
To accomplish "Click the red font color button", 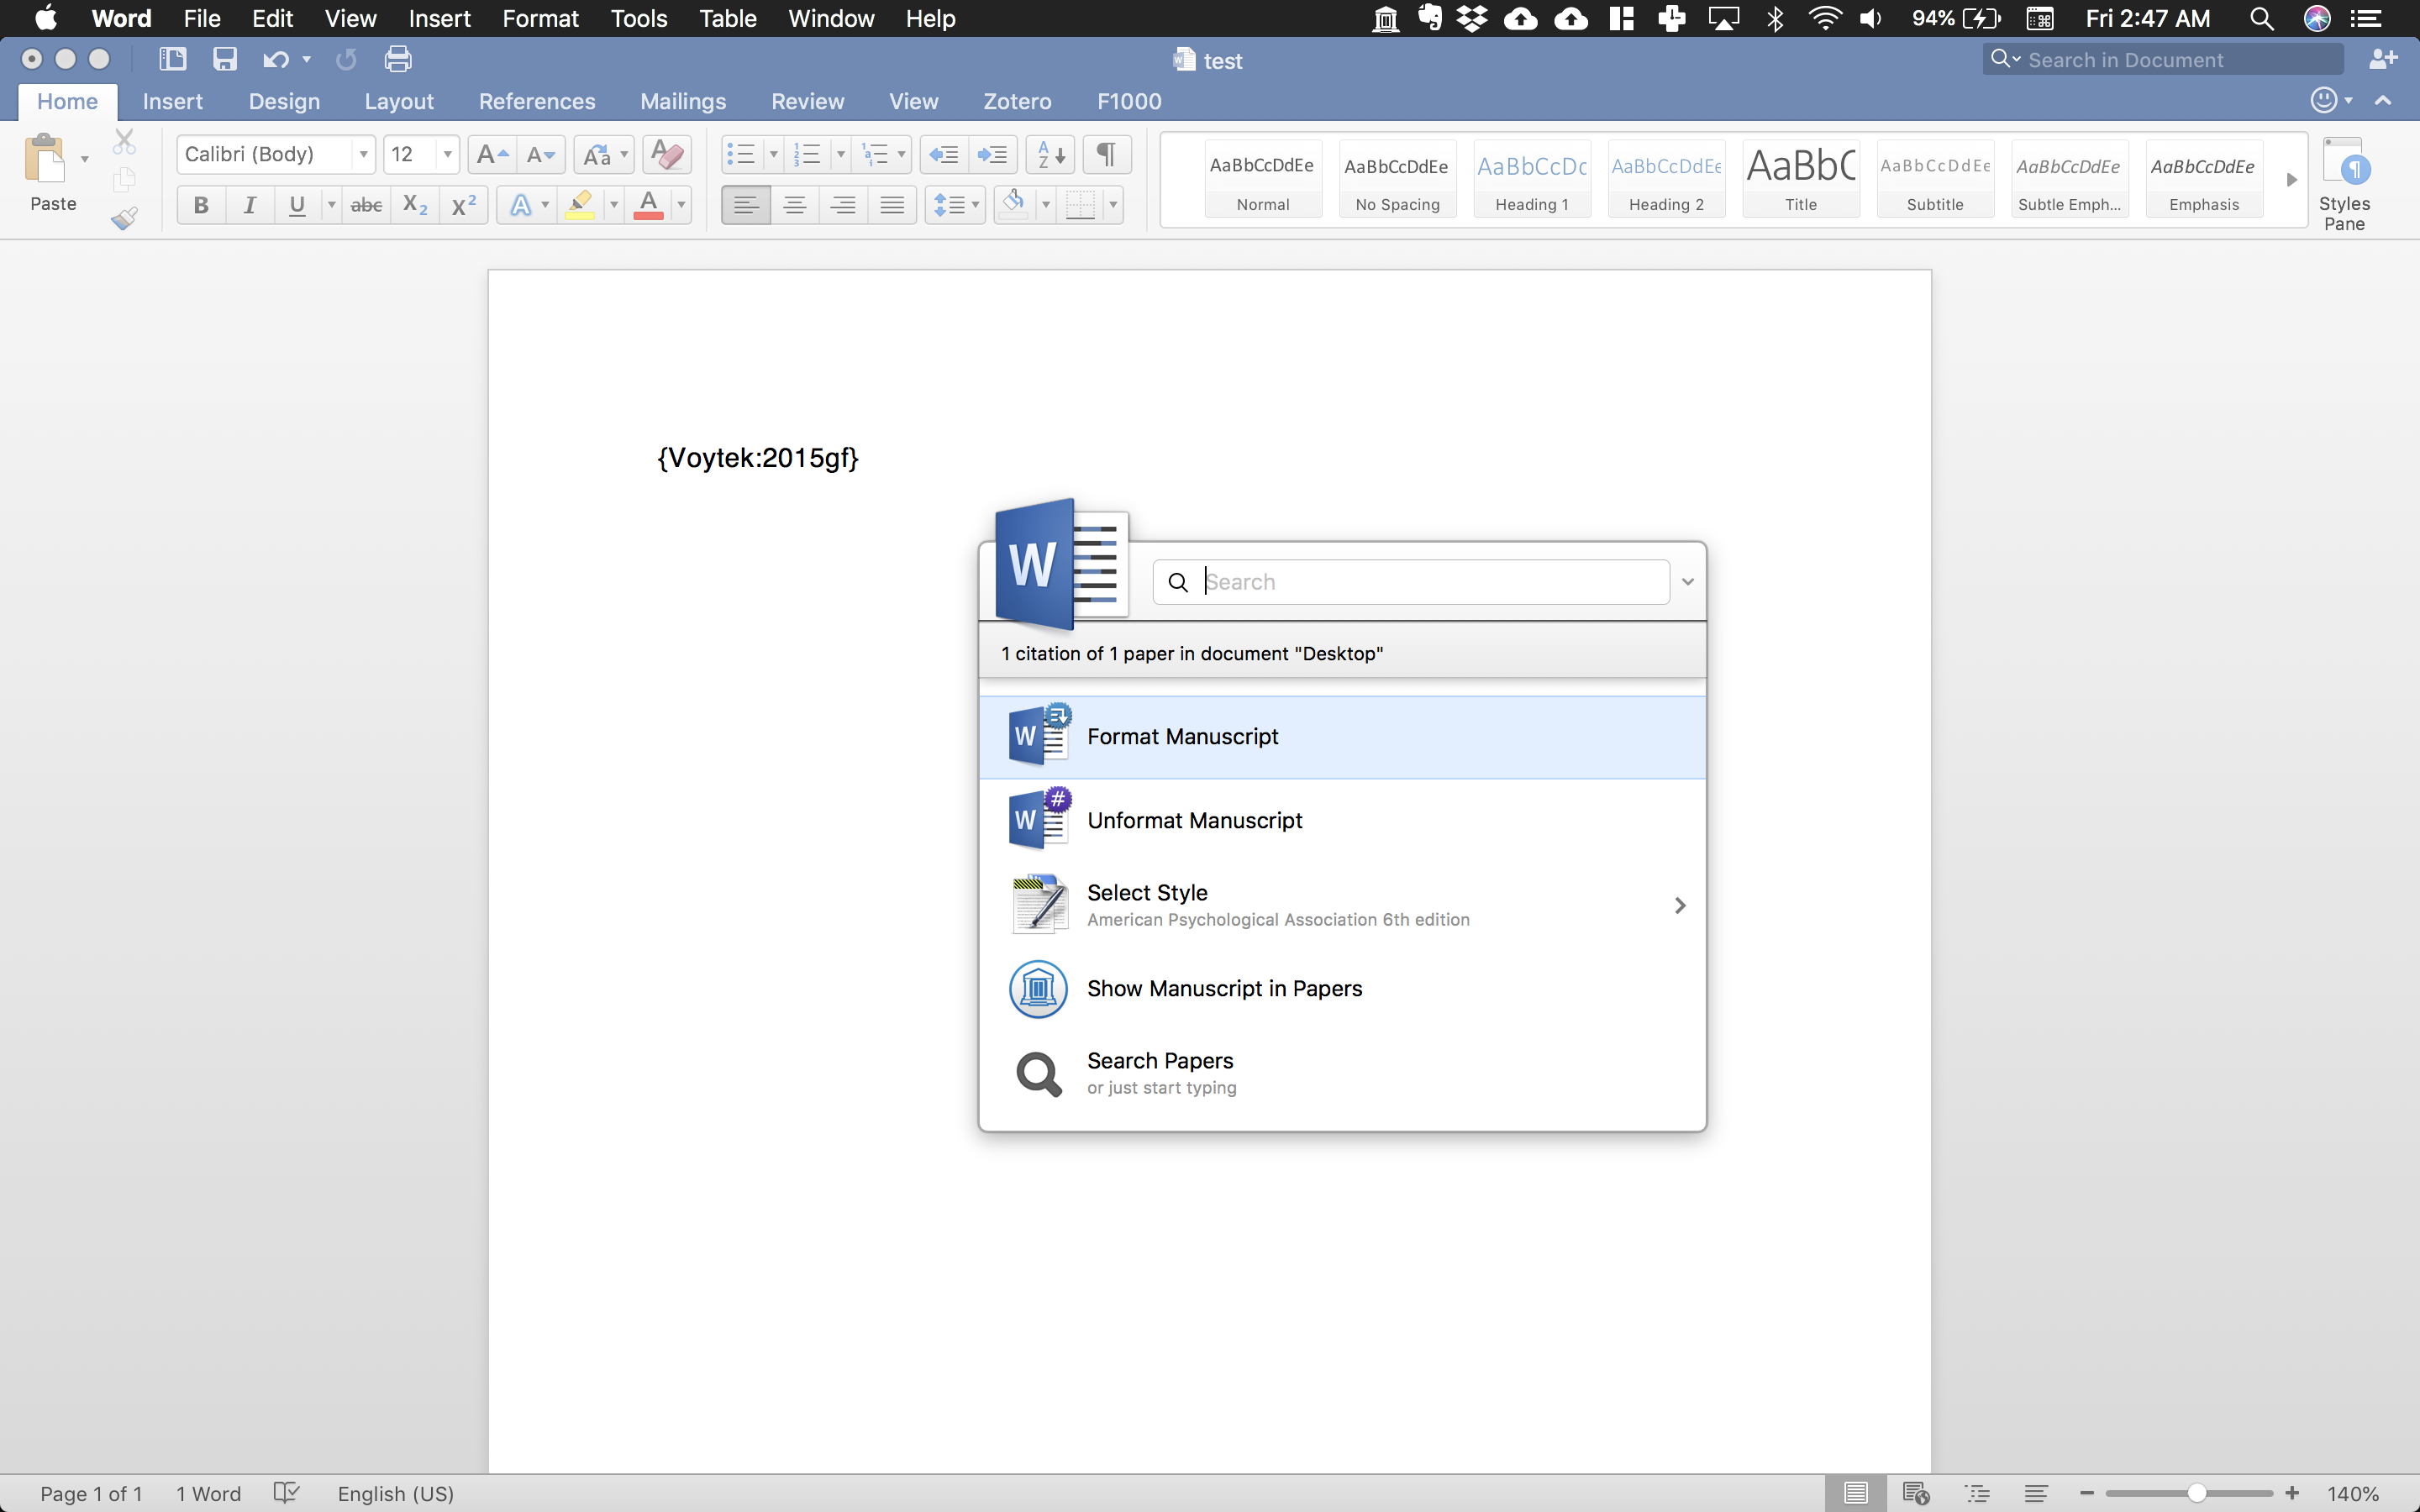I will click(649, 206).
